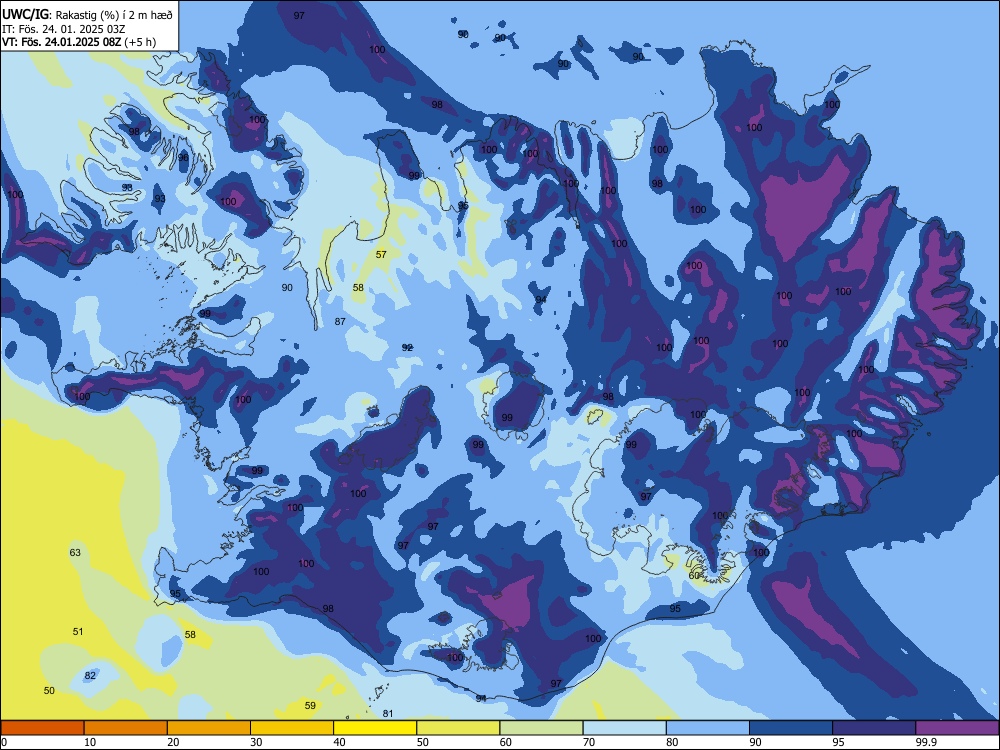Click the pale yellow 50–60 legend swatch

(x=458, y=728)
